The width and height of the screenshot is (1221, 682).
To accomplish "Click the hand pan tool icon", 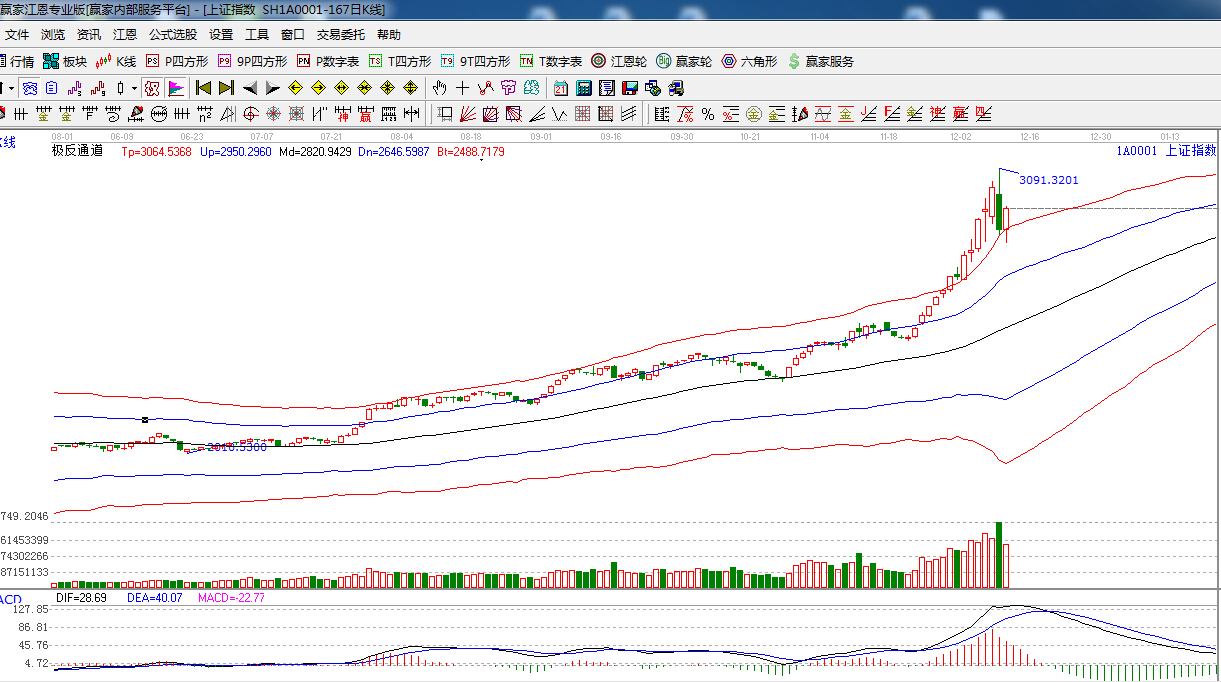I will click(439, 88).
